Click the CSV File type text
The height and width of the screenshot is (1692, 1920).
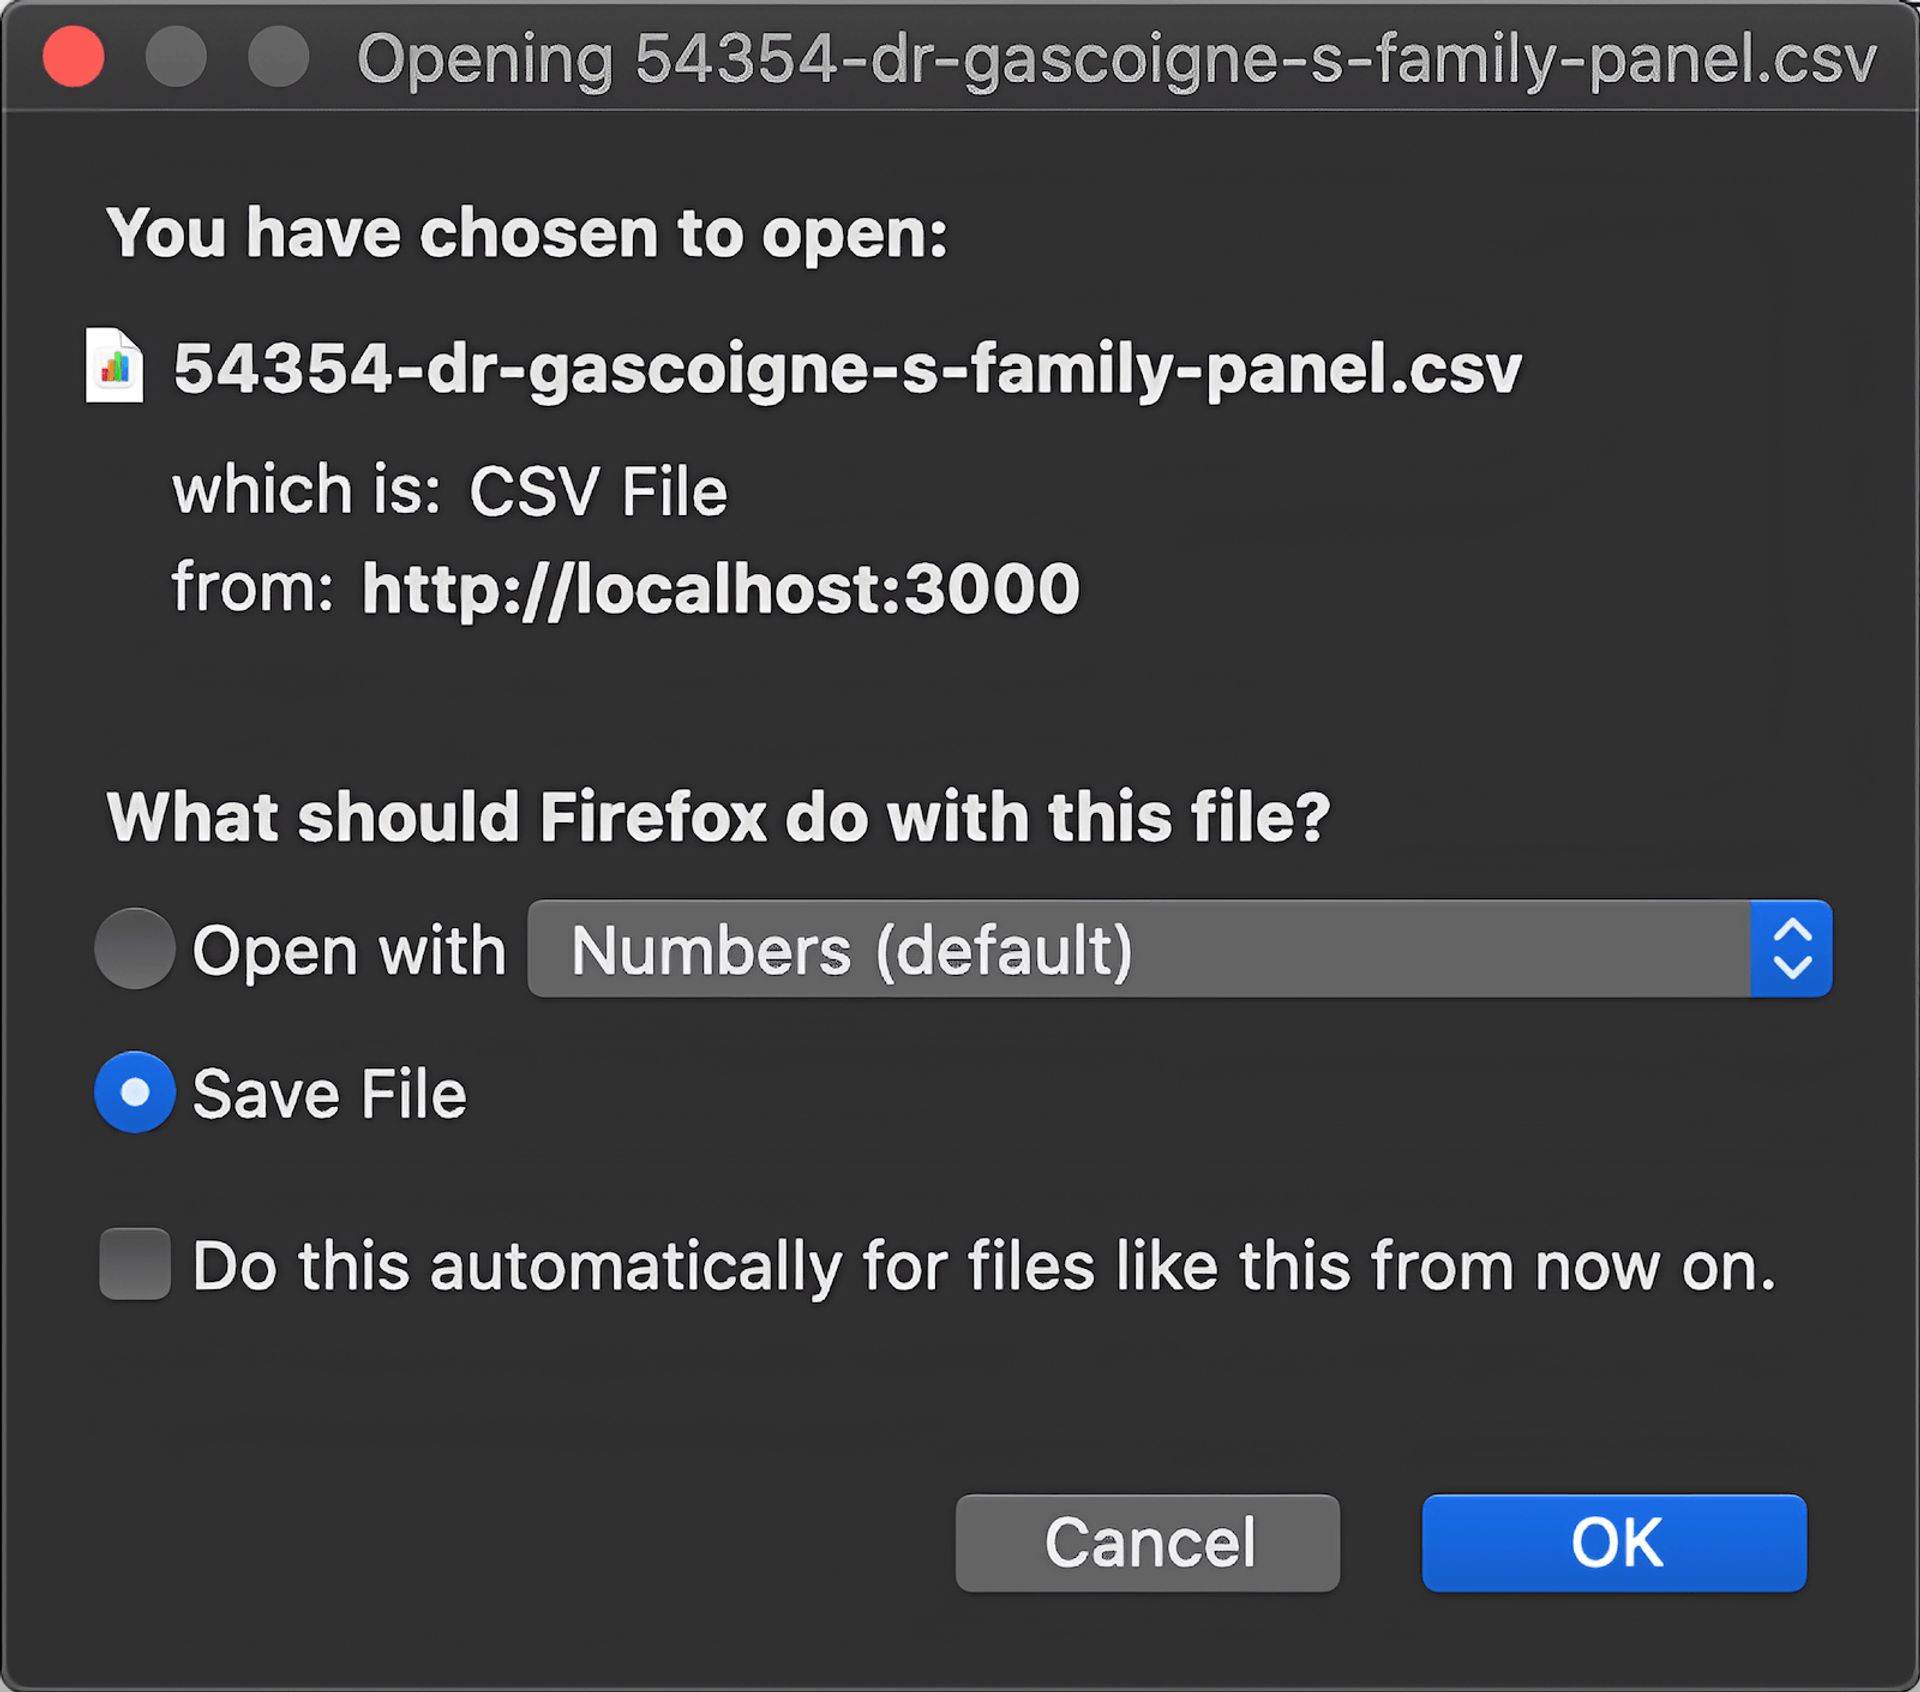(598, 492)
